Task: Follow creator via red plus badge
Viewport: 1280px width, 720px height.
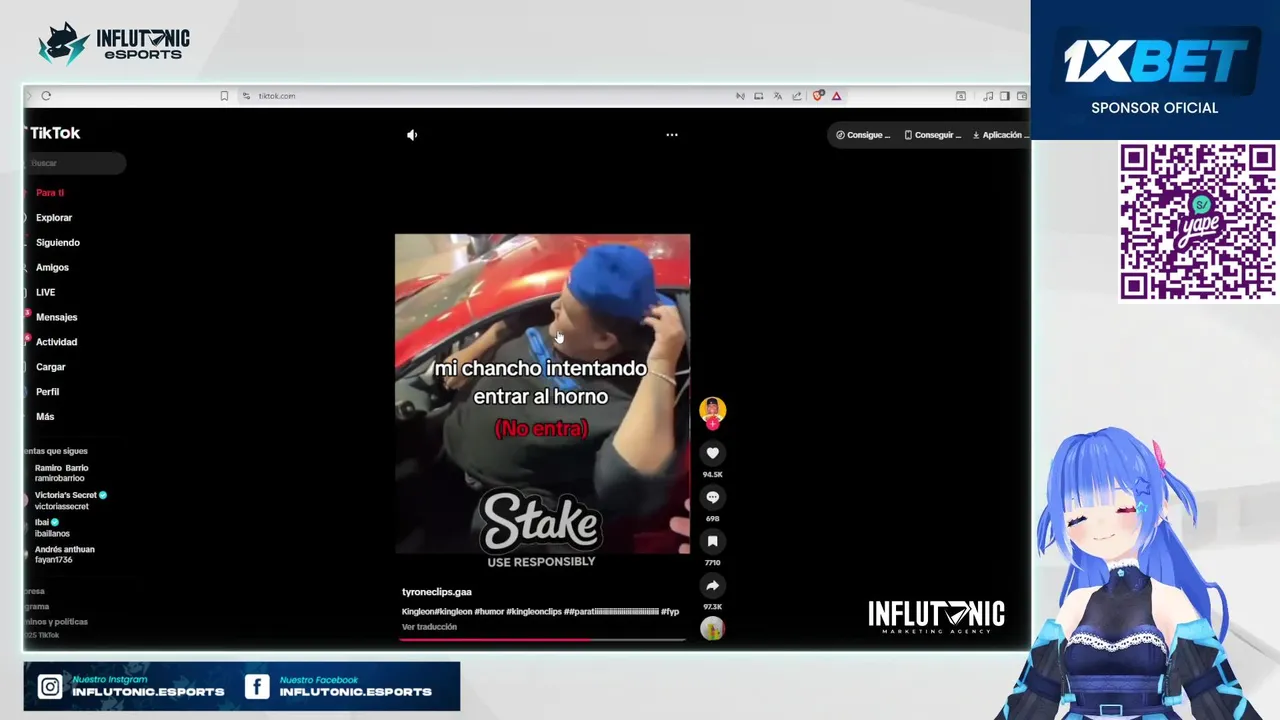Action: click(712, 424)
